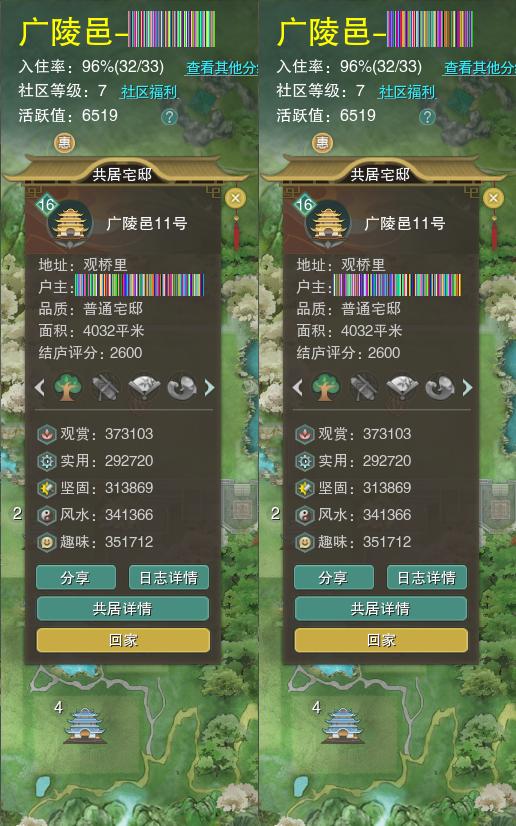Show next icons with right arrow in right panel
This screenshot has height=826, width=516.
point(467,388)
